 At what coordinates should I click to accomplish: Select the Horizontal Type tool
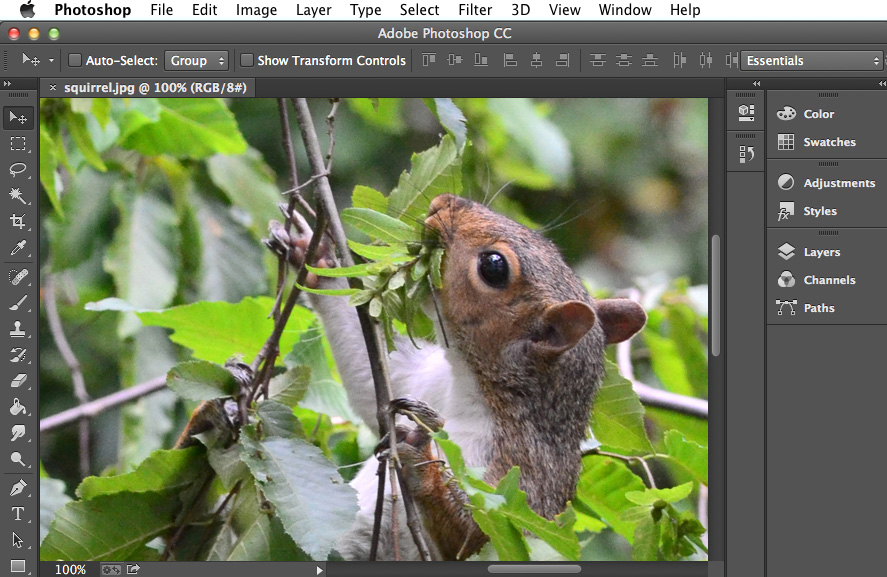pos(18,514)
